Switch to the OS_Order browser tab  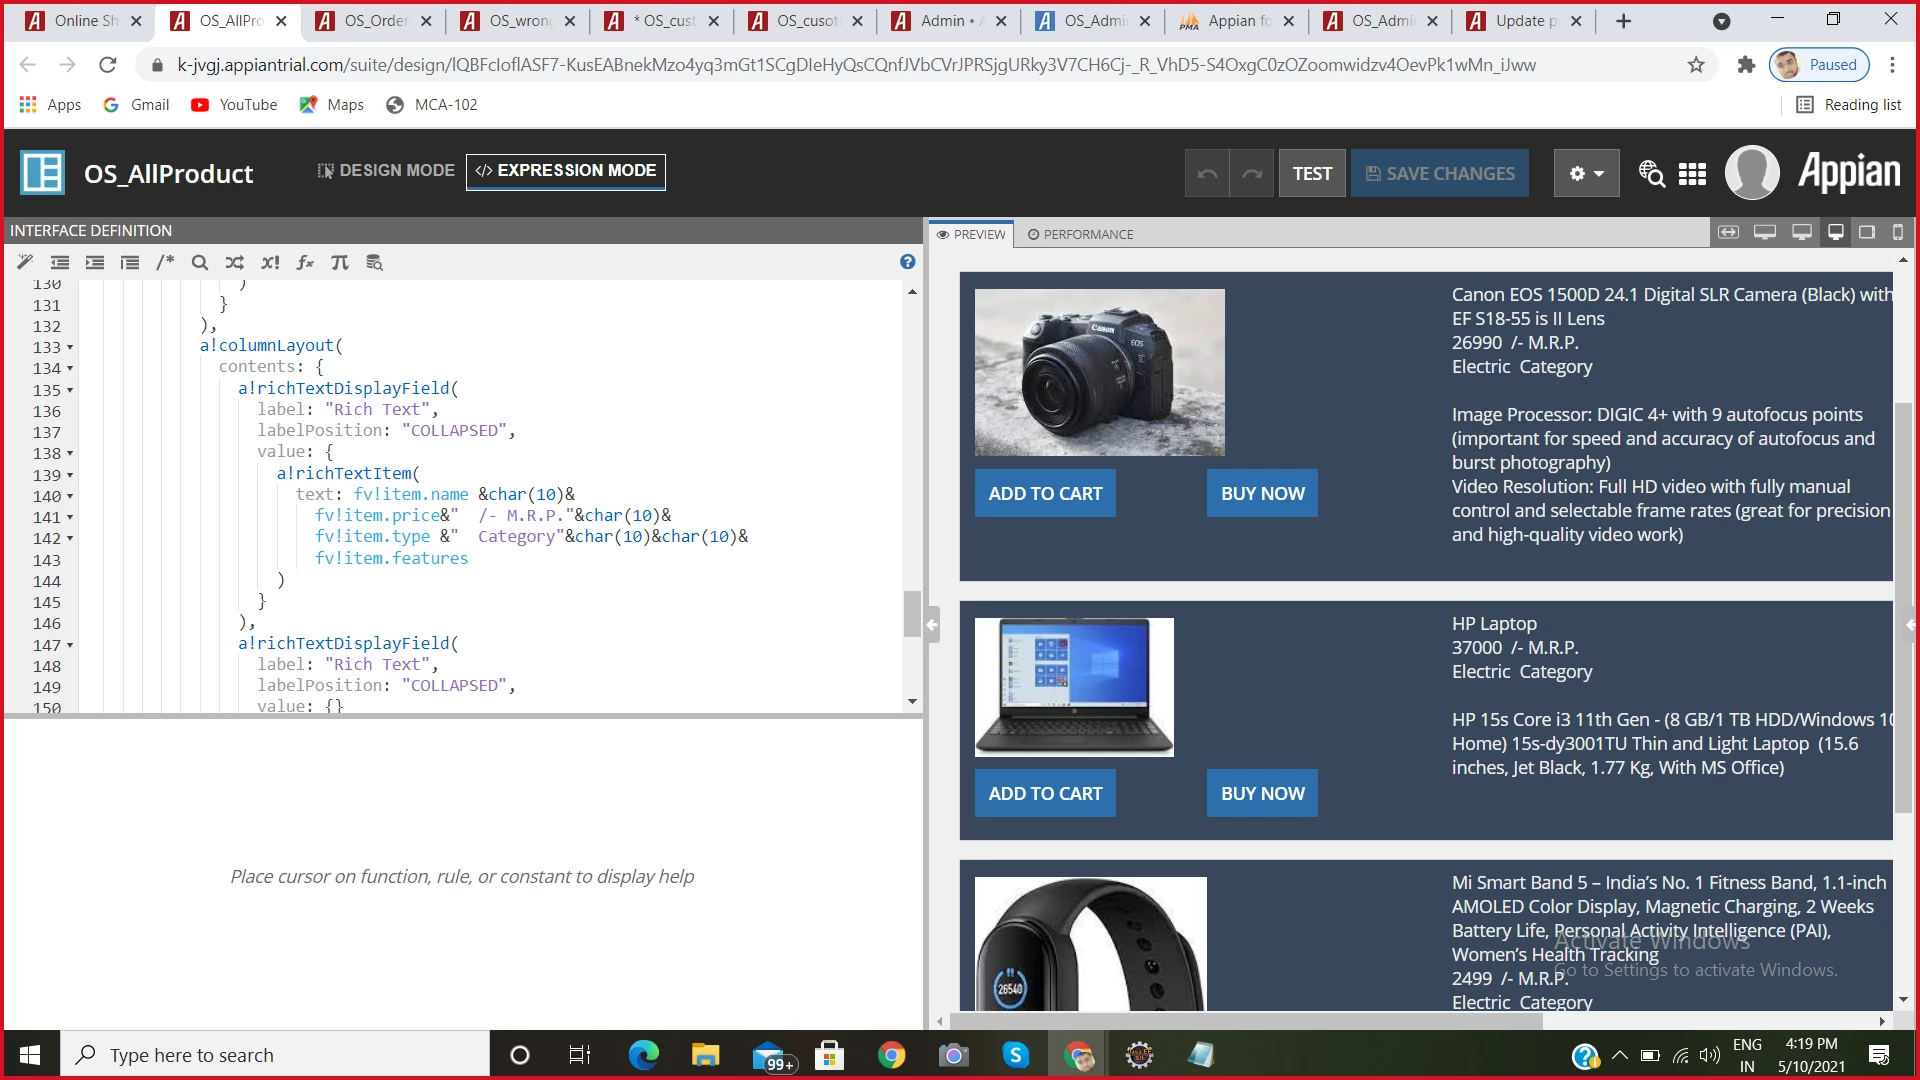click(x=374, y=21)
